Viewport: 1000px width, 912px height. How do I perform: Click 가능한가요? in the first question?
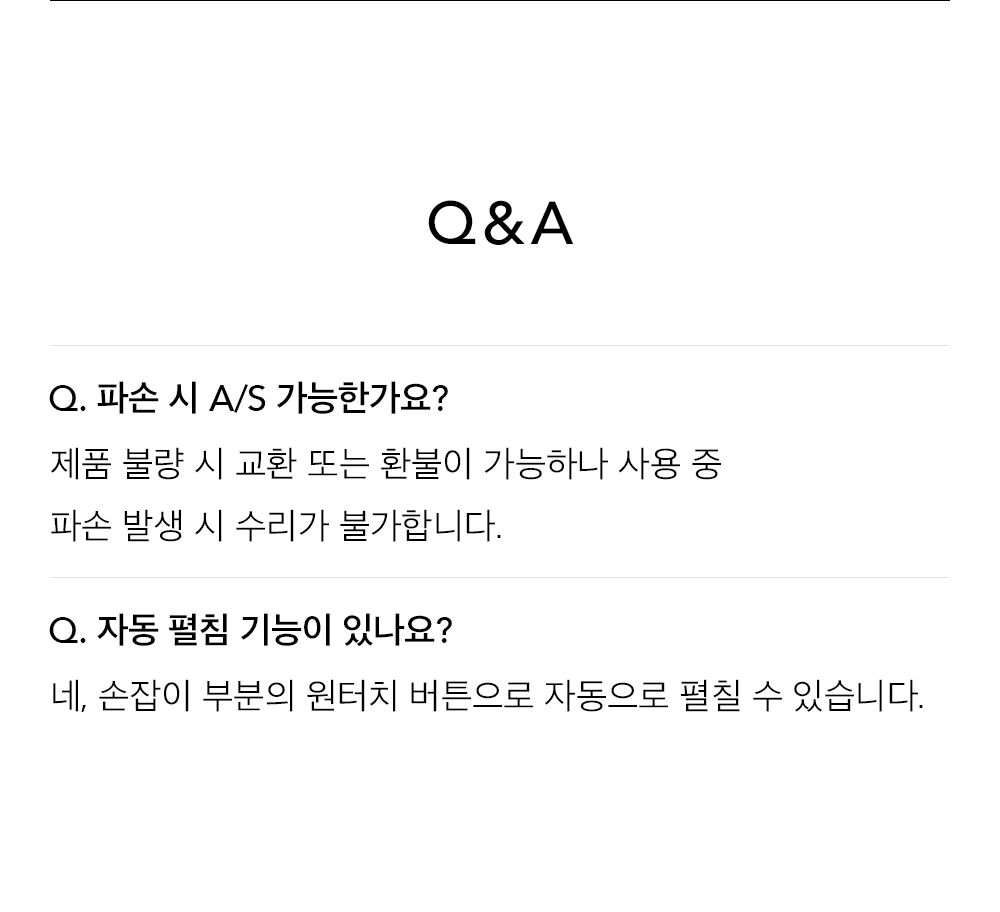(x=363, y=398)
